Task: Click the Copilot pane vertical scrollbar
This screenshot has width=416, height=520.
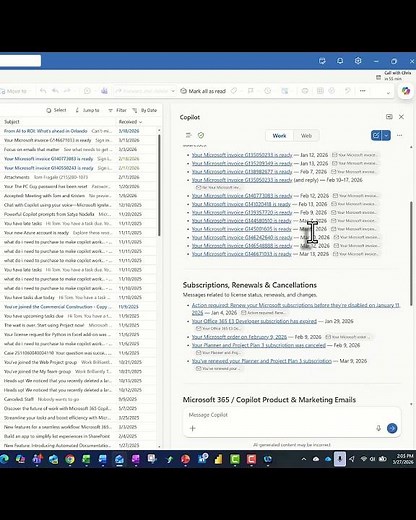Action: [x=411, y=253]
